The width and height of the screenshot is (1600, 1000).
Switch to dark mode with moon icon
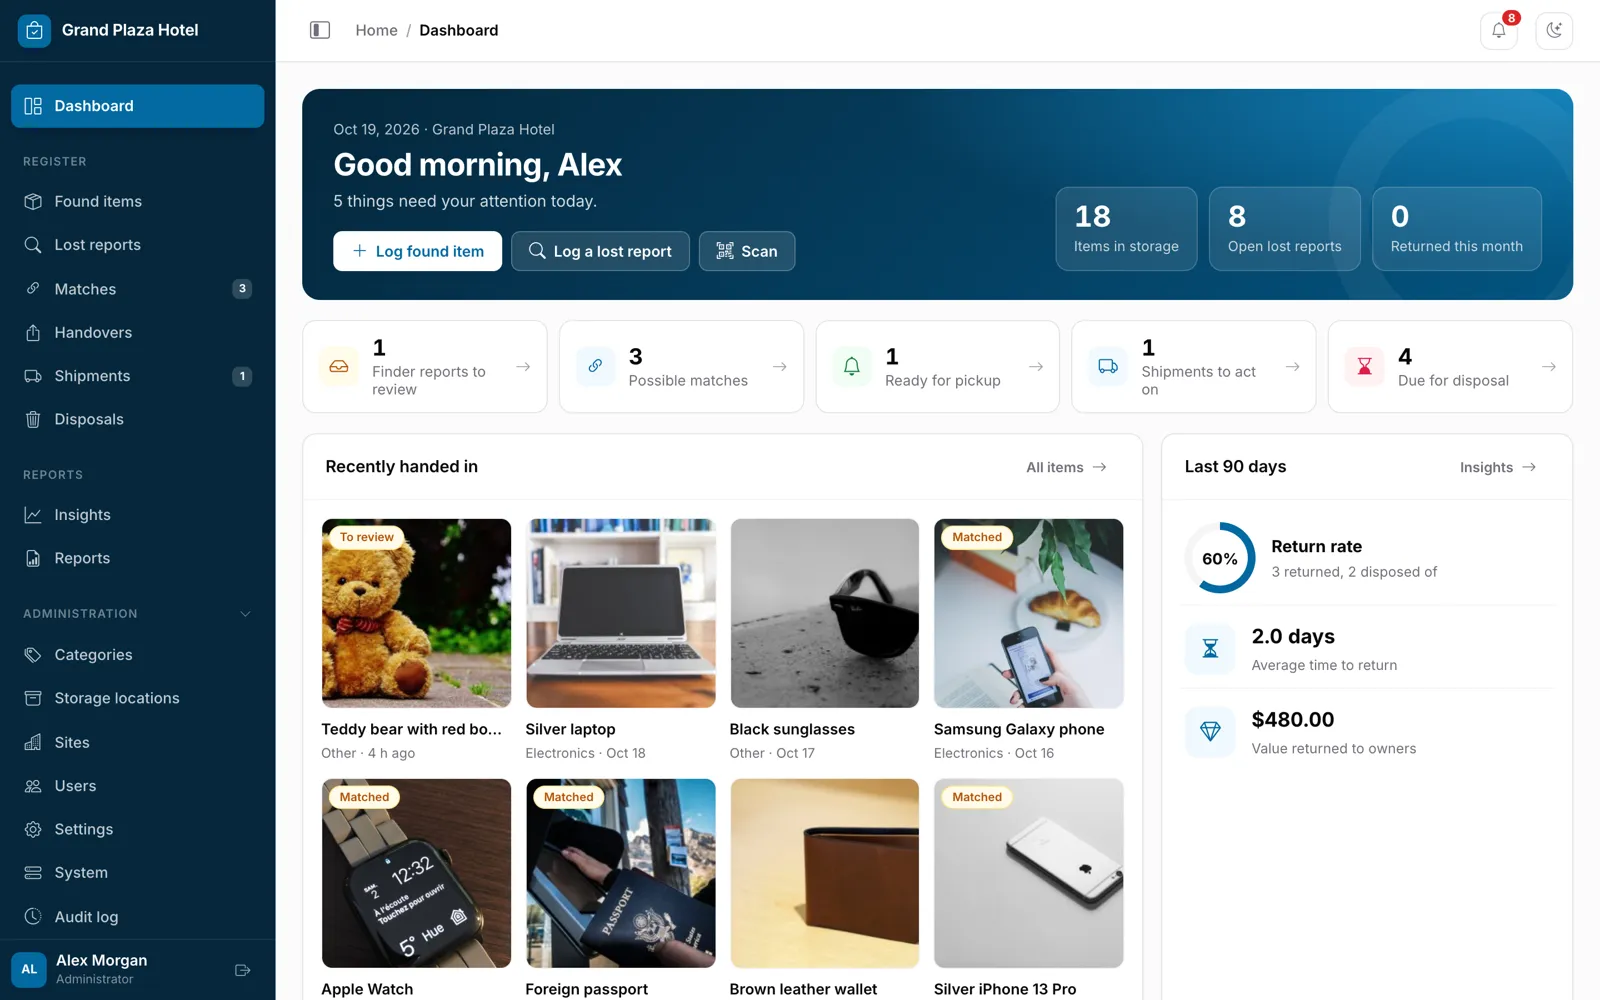tap(1554, 30)
